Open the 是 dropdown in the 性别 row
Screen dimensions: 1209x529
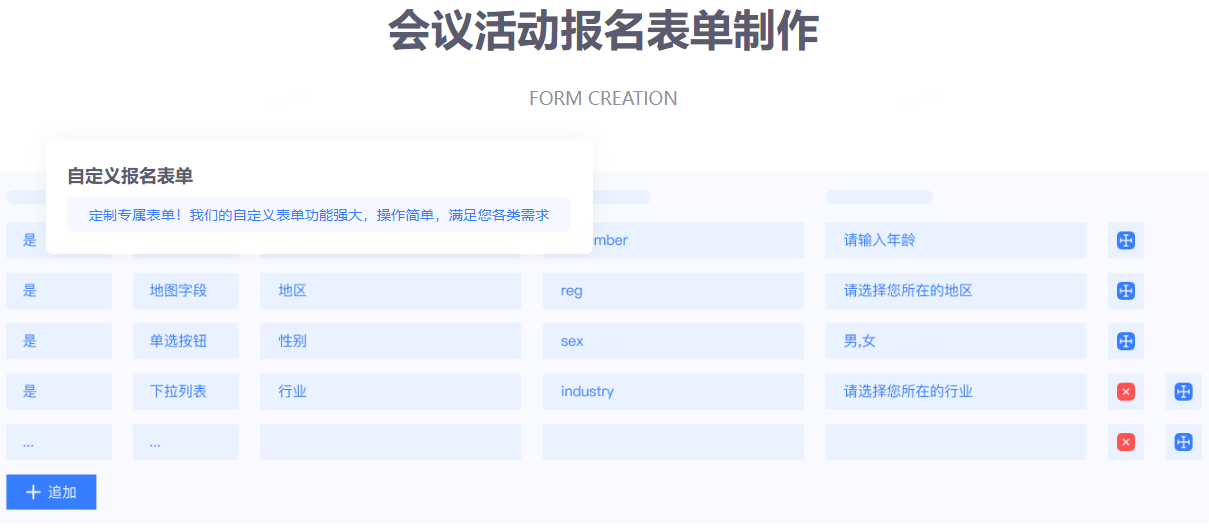point(58,341)
